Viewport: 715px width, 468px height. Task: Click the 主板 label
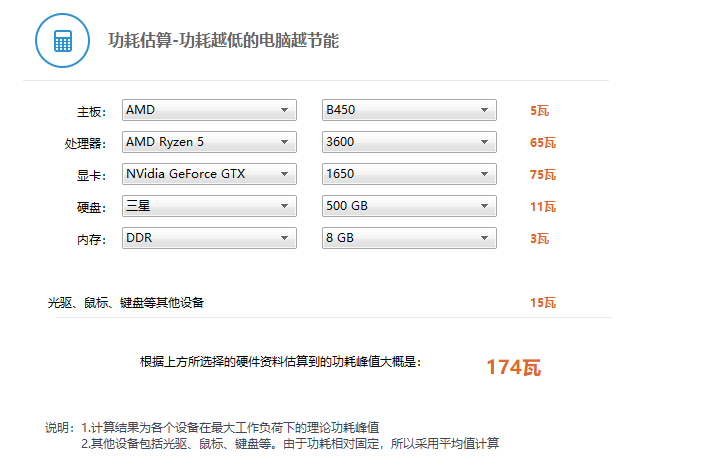(90, 111)
